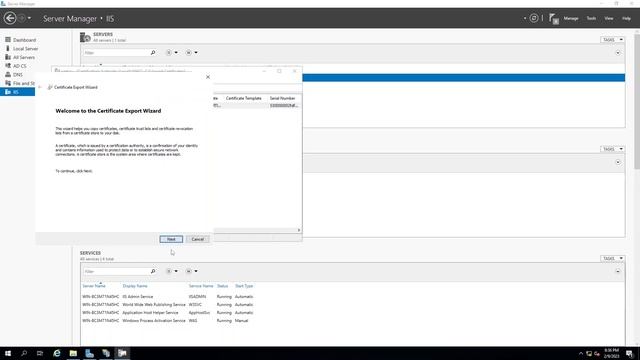Screen dimensions: 640x360
Task: Sort services by Status column
Action: (222, 286)
